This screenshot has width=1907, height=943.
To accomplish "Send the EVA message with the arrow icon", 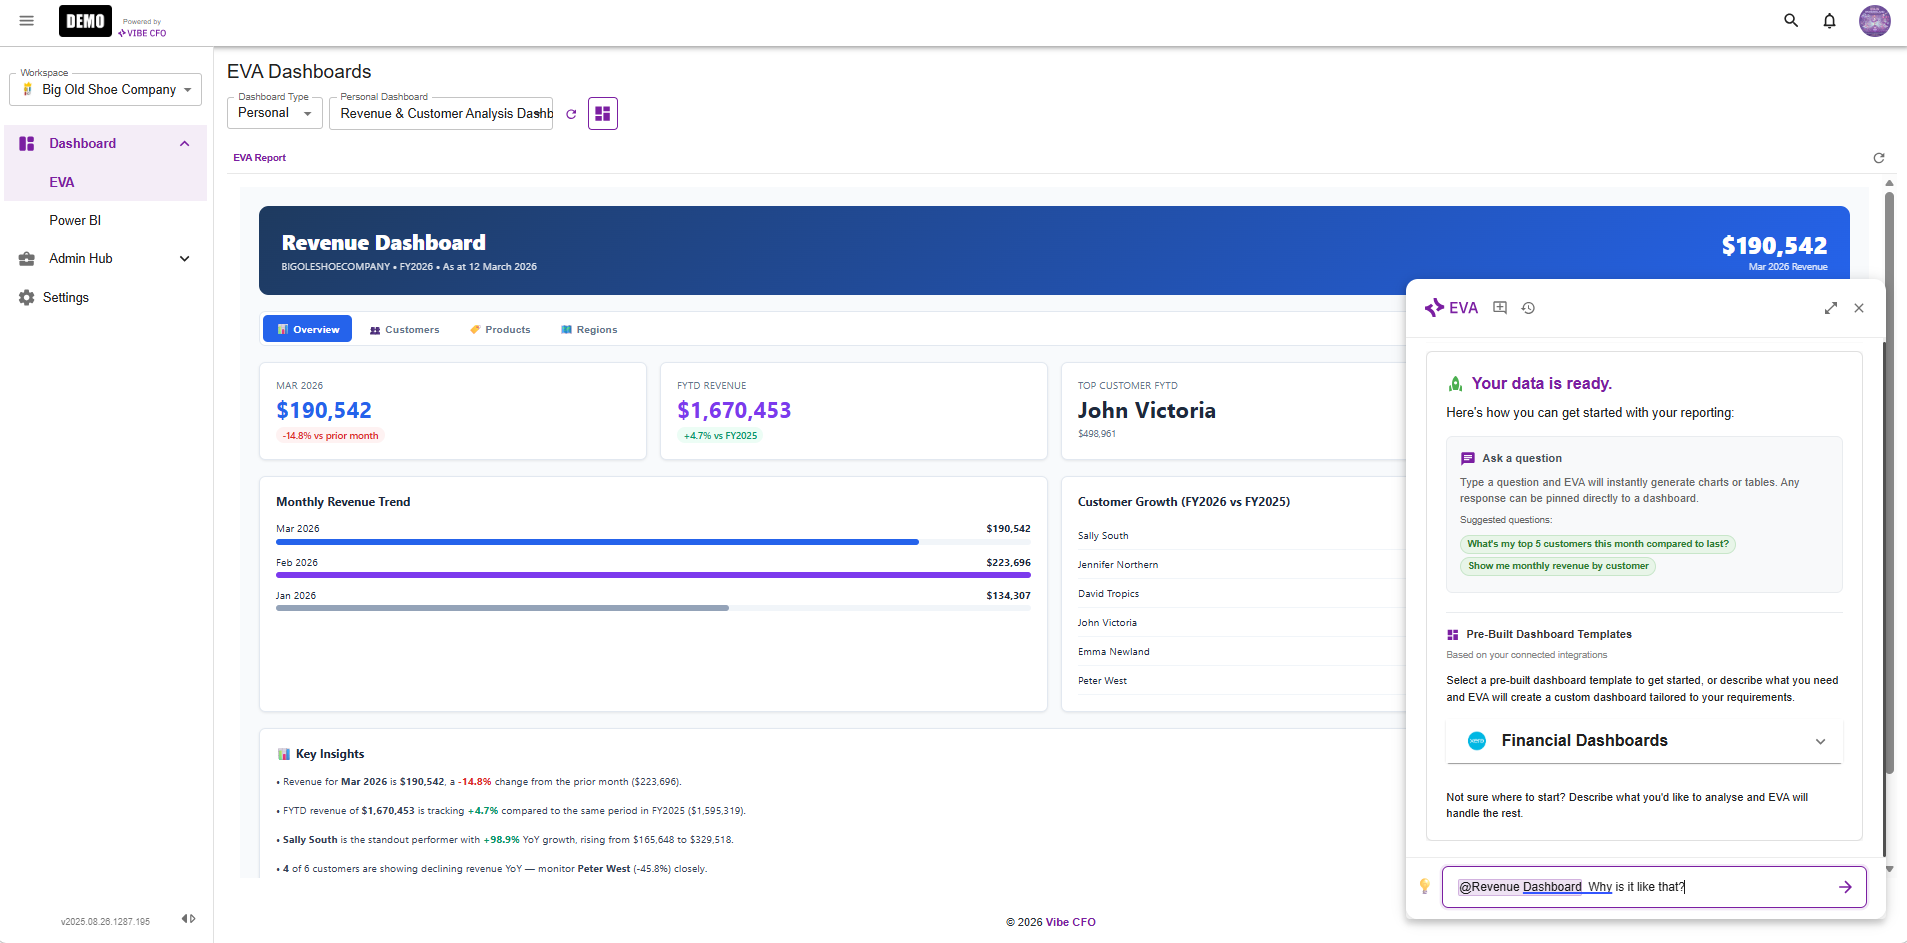I will tap(1846, 887).
